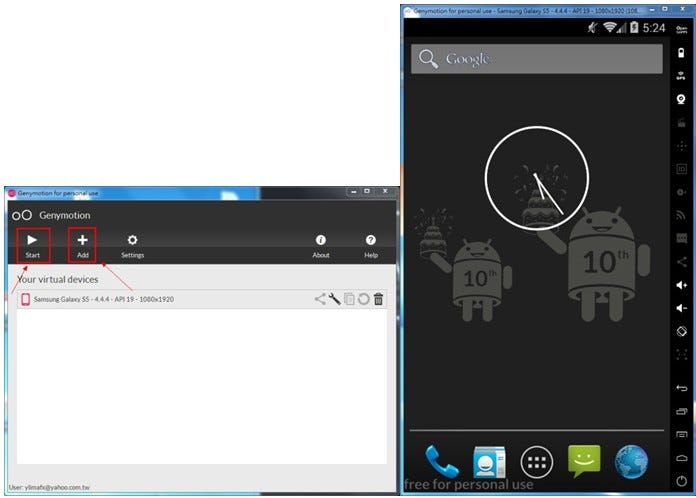Tap the Android menu button in sidebar
The height and width of the screenshot is (498, 696).
coord(681,434)
